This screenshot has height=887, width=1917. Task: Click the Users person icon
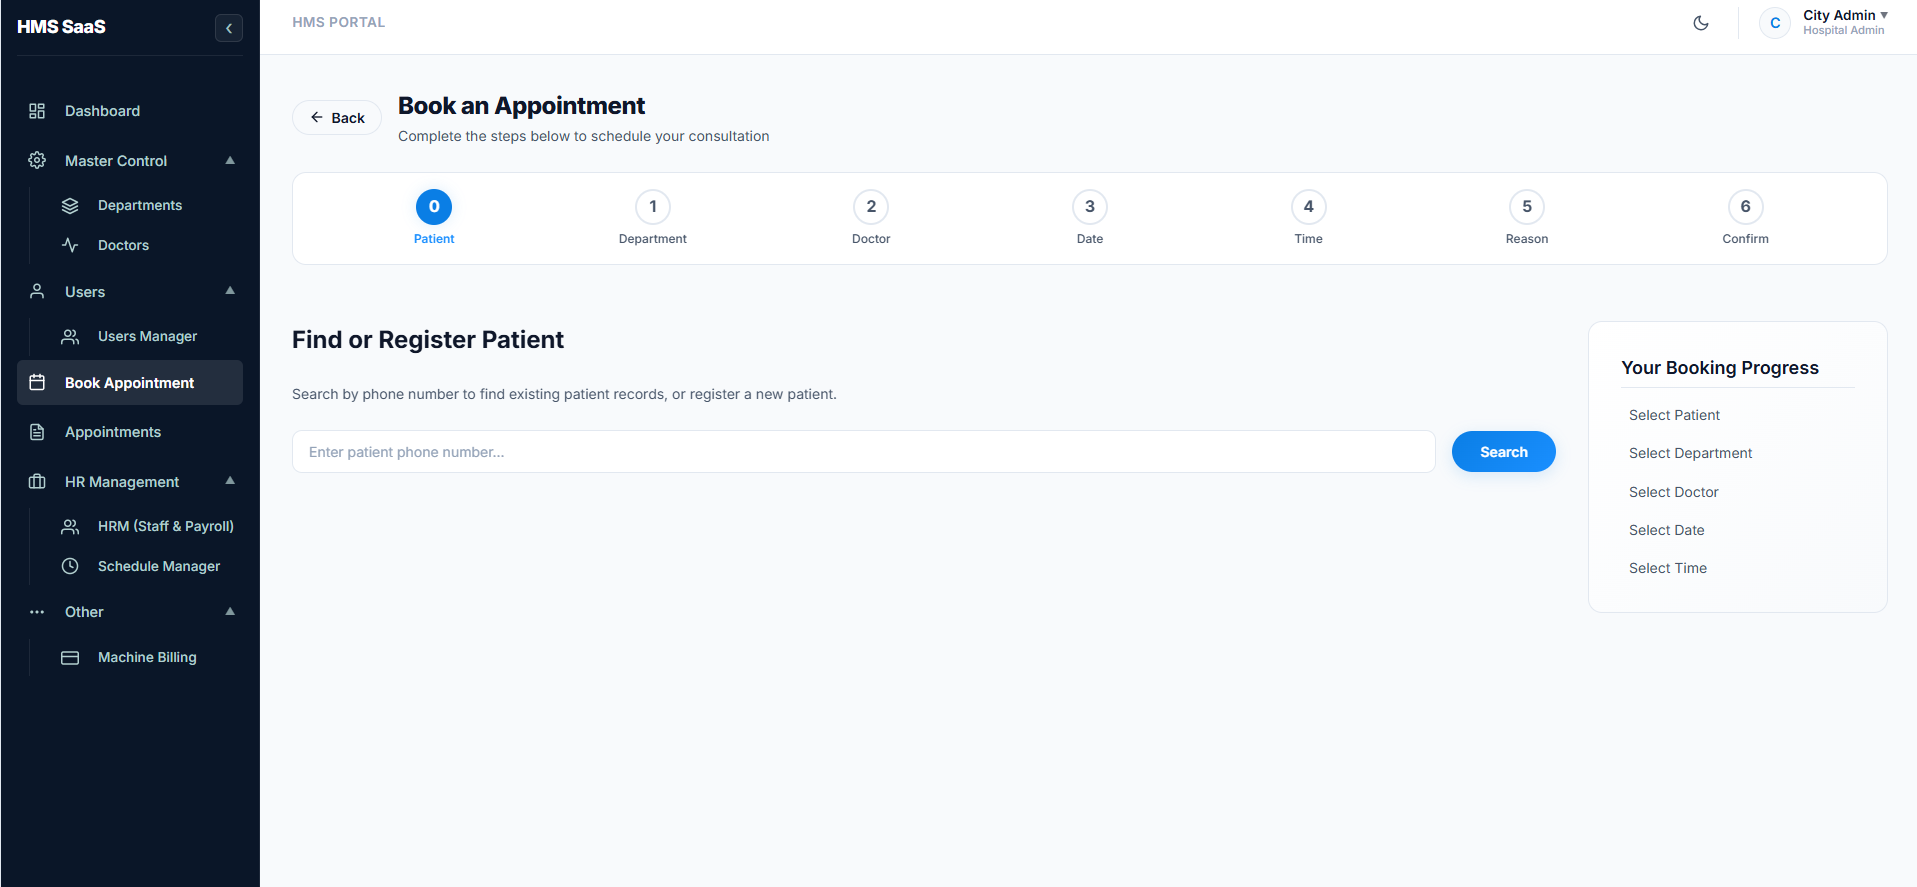(37, 291)
